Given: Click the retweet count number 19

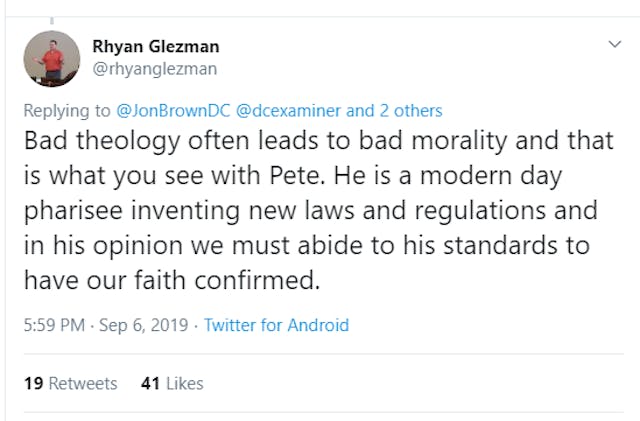Looking at the screenshot, I should (x=32, y=383).
